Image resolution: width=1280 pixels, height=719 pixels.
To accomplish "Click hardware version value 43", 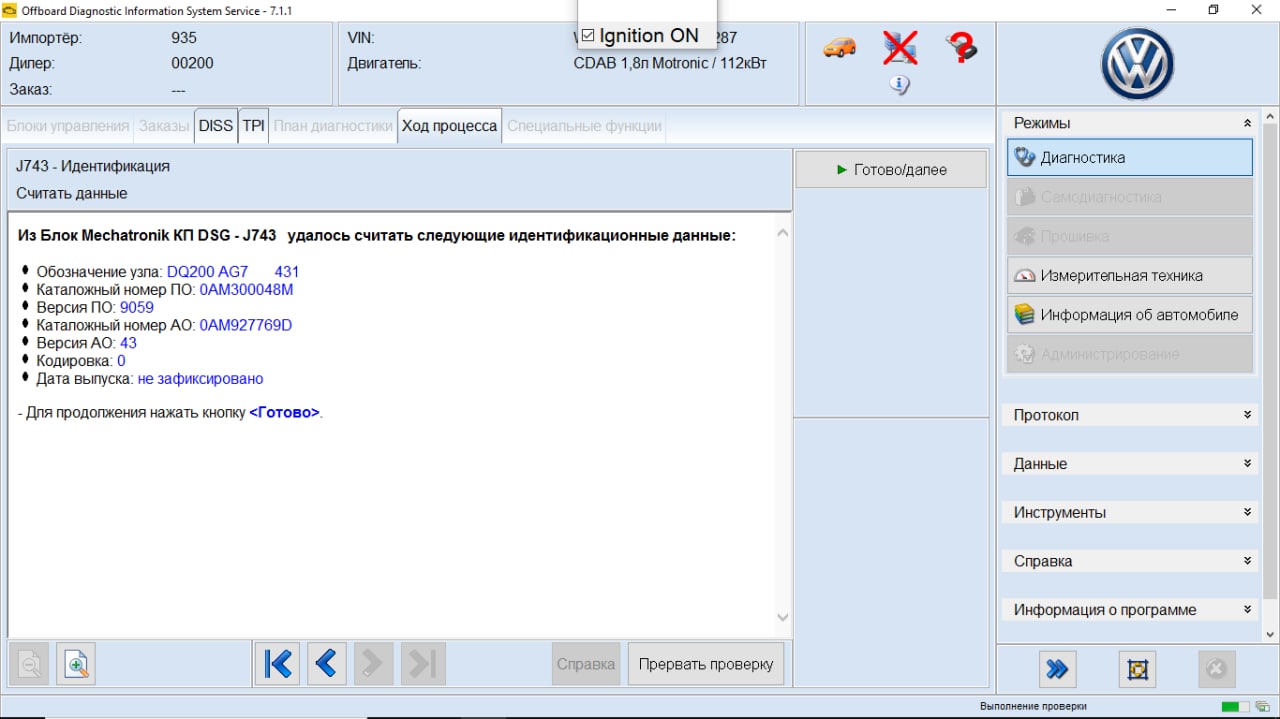I will (x=128, y=343).
